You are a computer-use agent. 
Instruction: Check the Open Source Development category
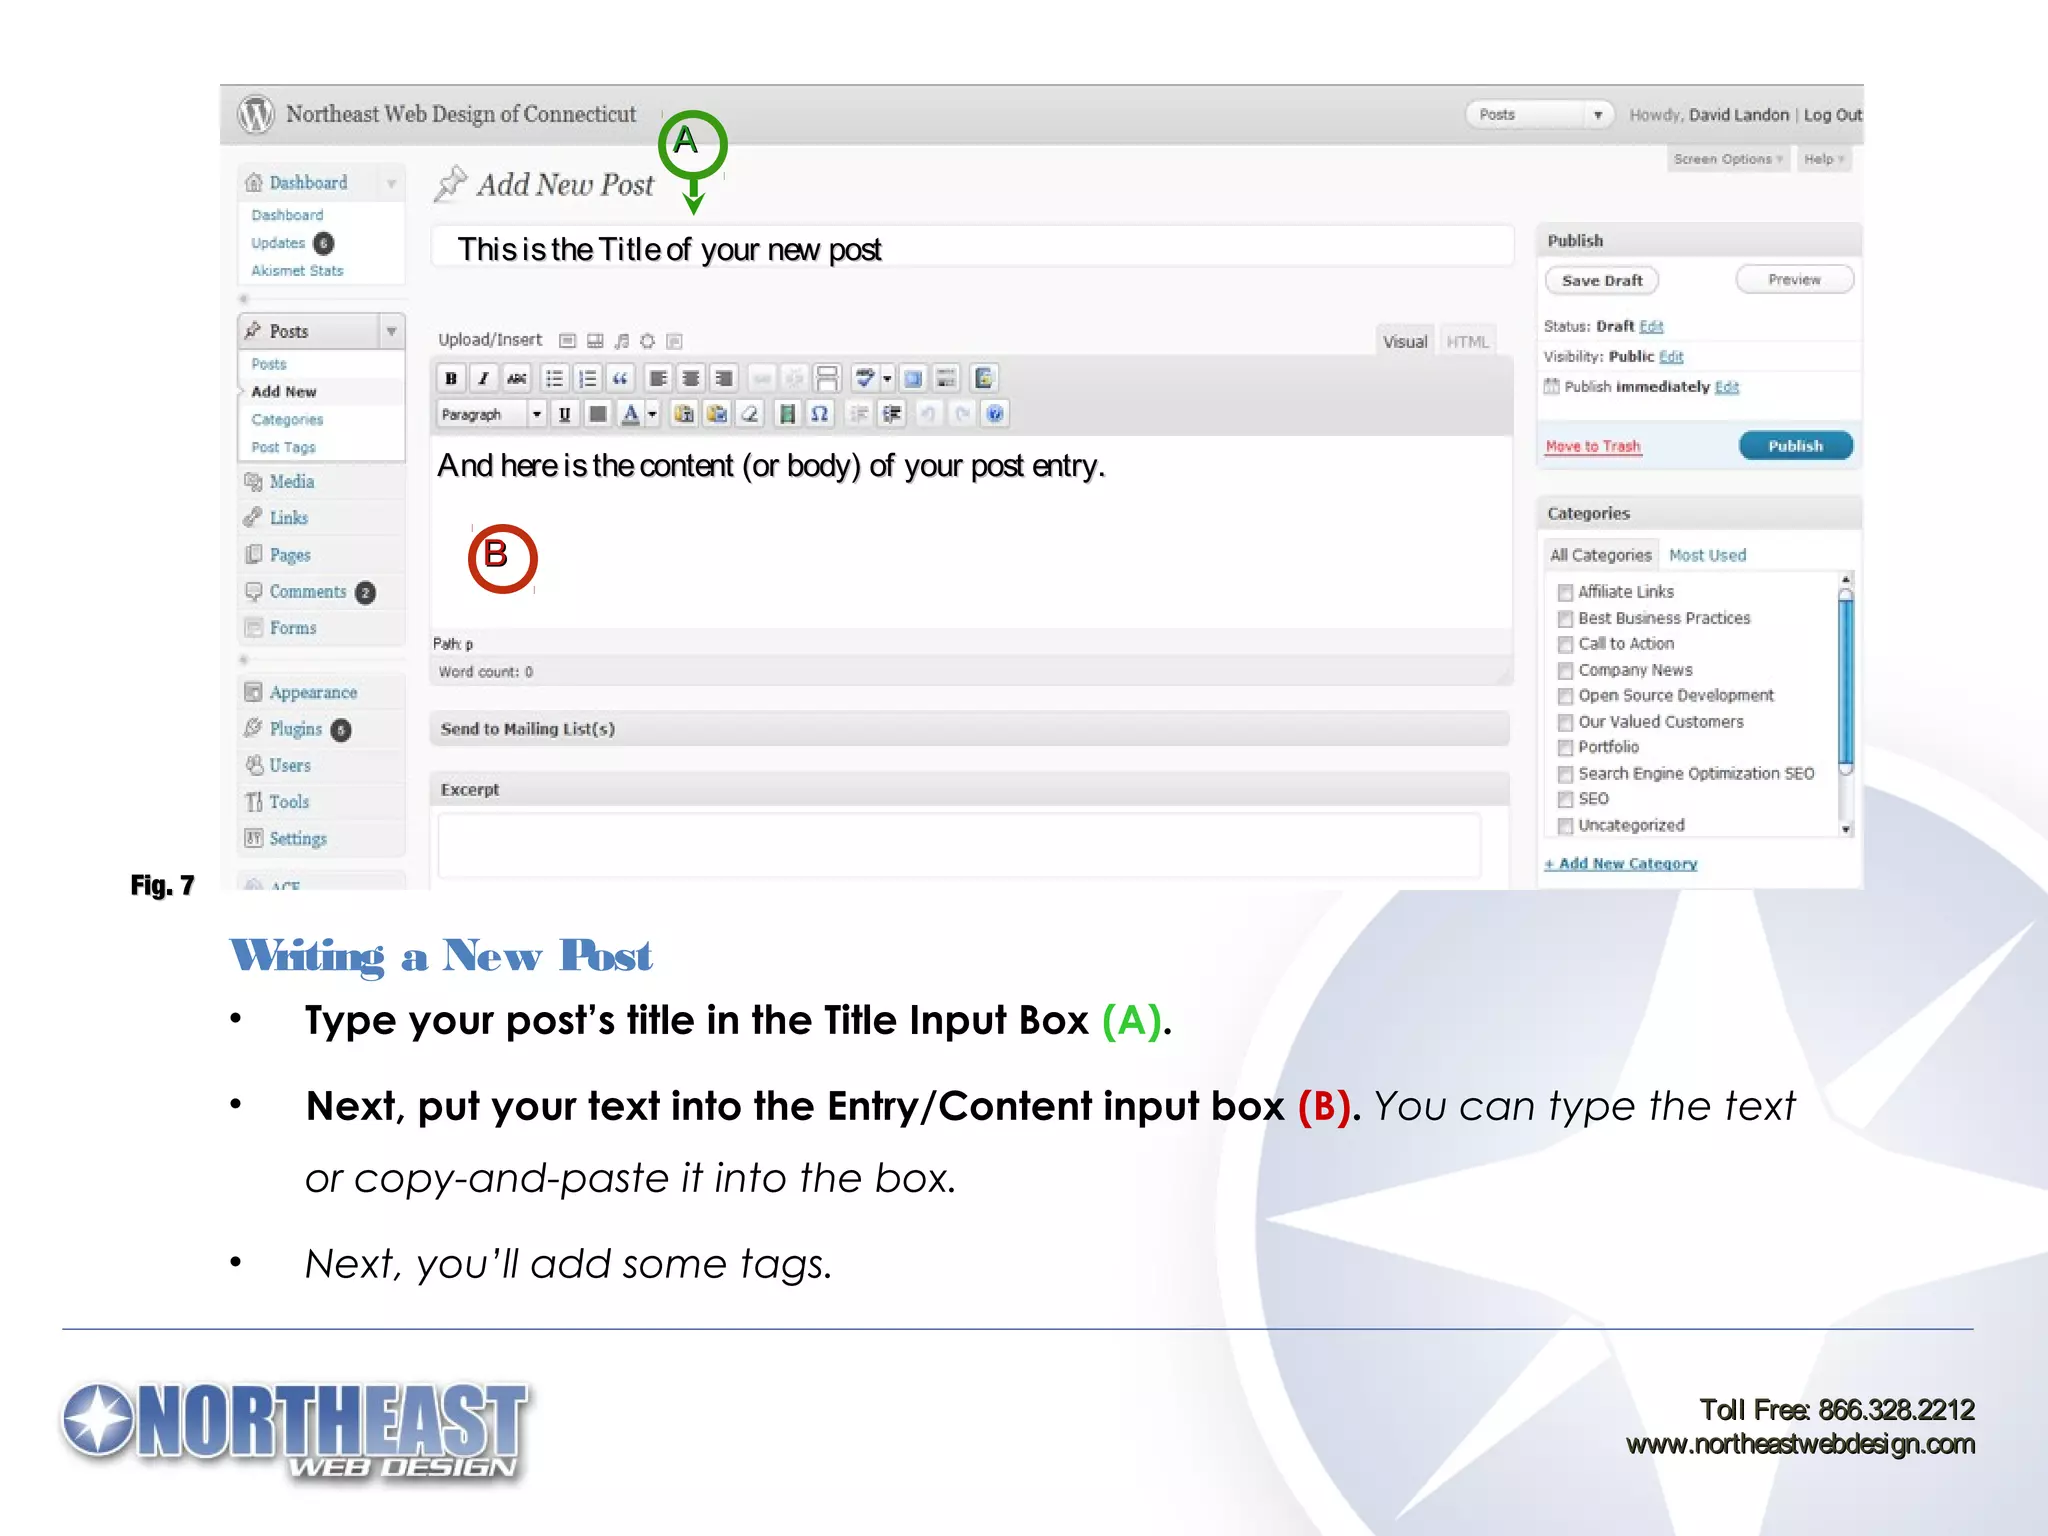1566,697
